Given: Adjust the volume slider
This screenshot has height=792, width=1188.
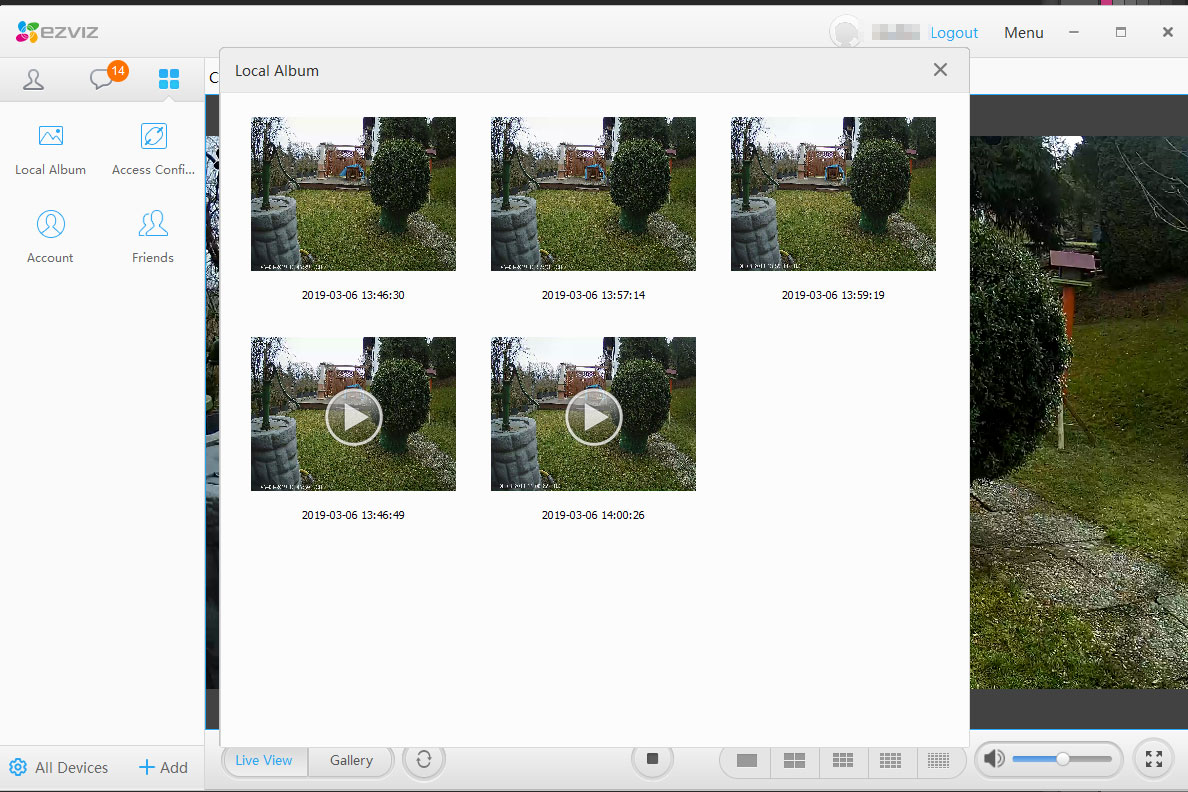Looking at the screenshot, I should click(x=1062, y=759).
